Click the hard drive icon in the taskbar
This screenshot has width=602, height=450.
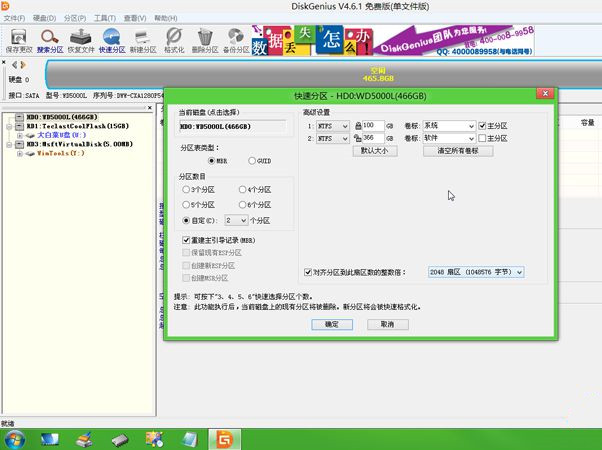(120, 440)
